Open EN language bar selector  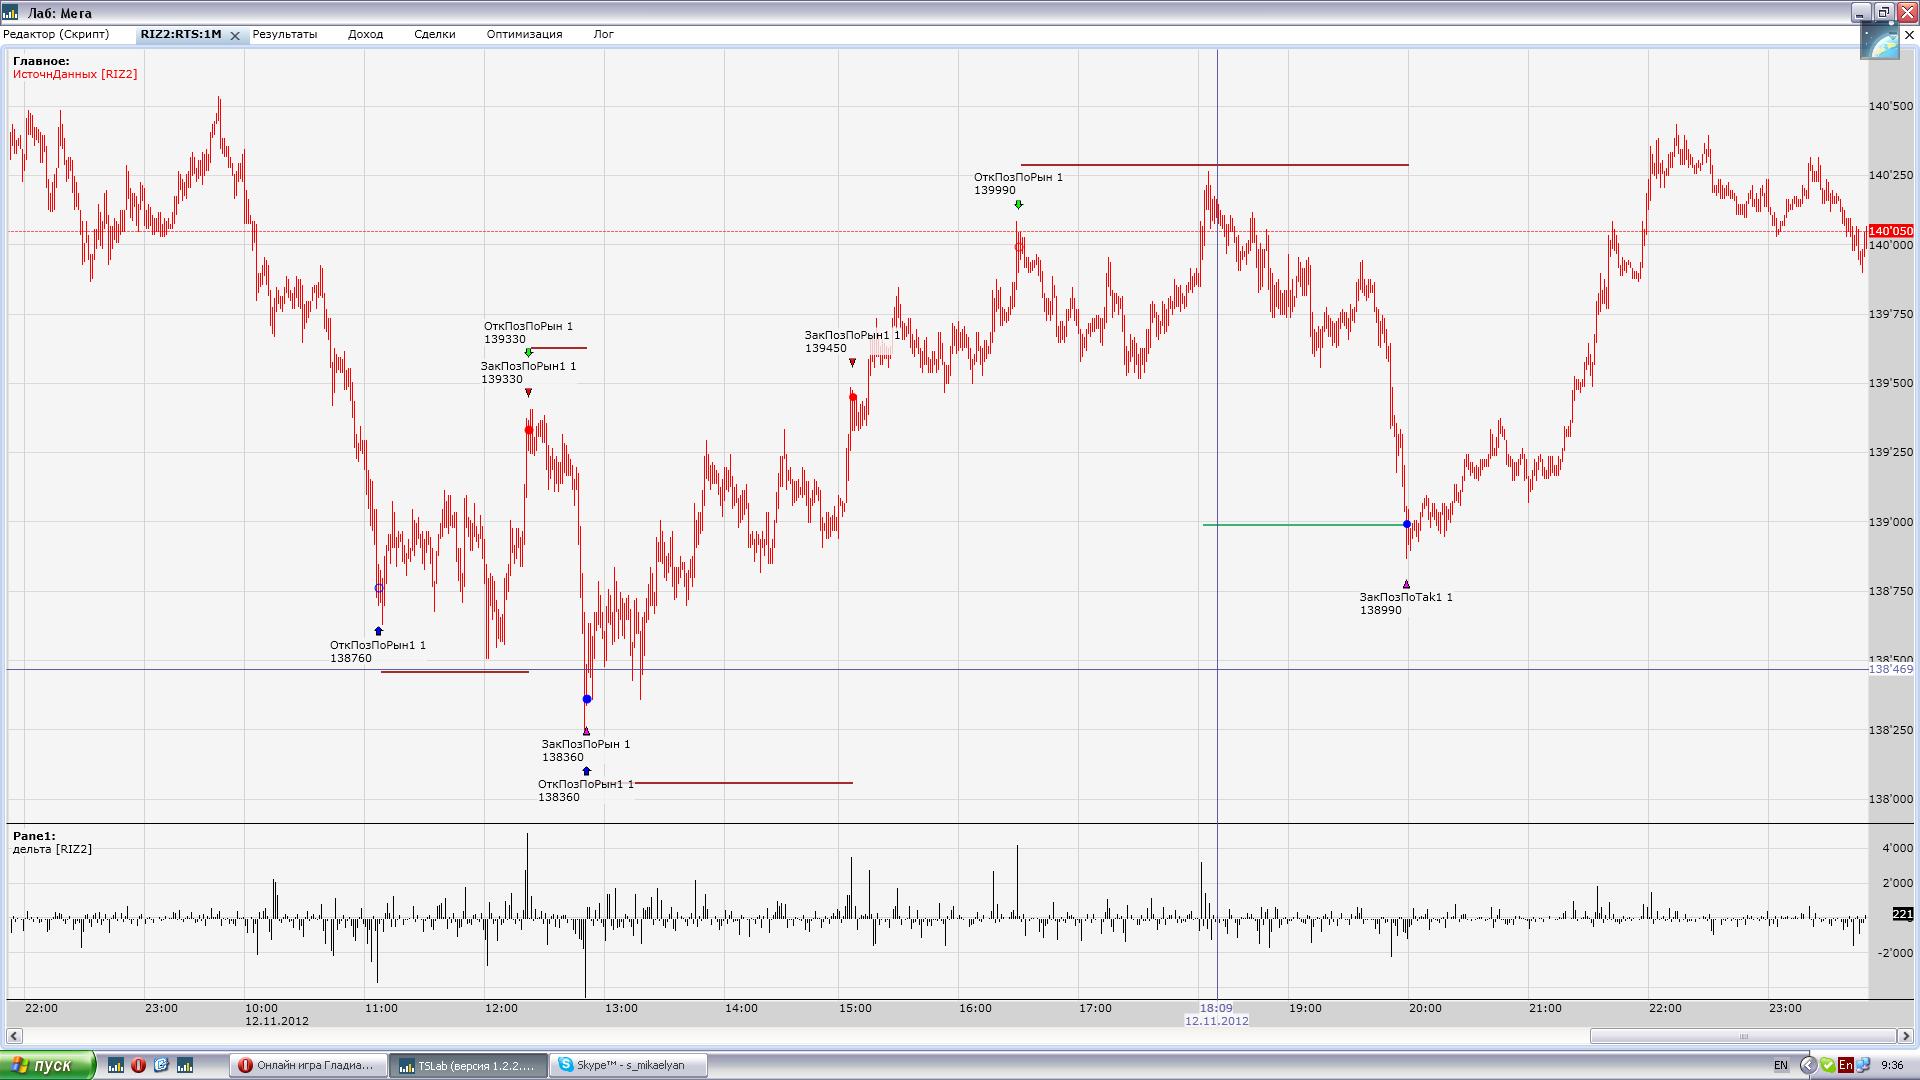[1780, 1065]
